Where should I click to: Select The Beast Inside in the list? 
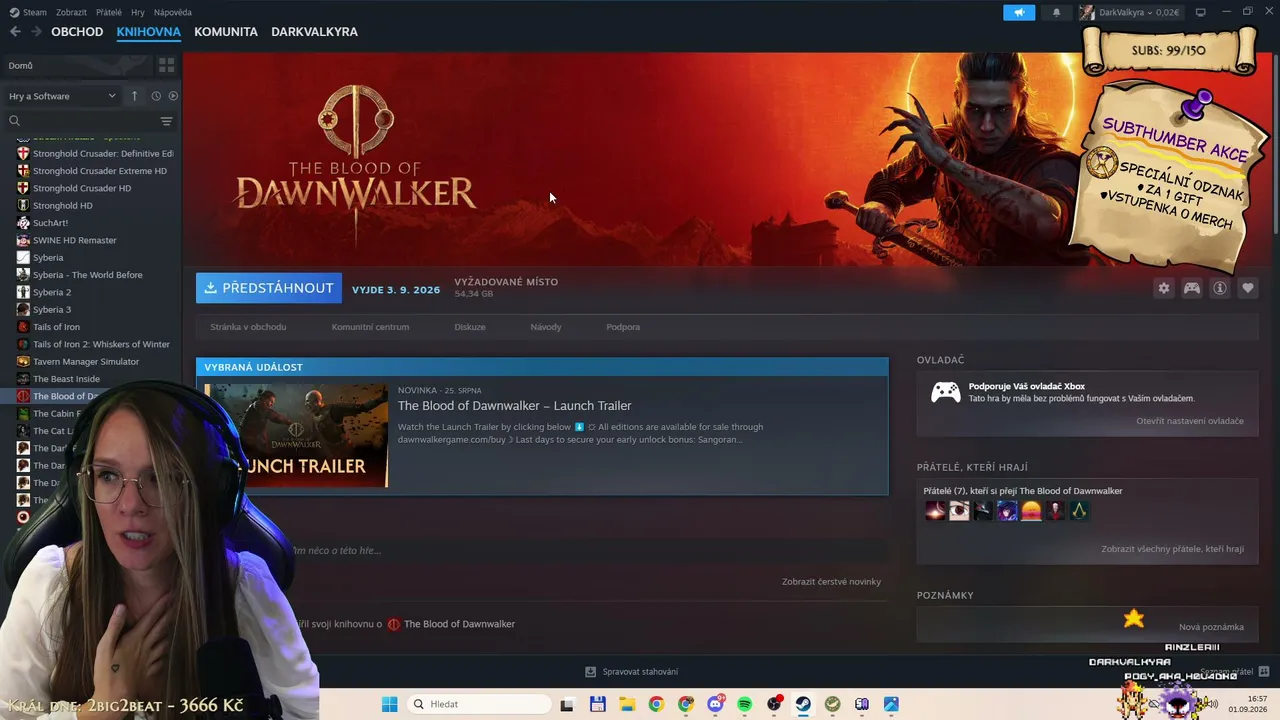pyautogui.click(x=66, y=379)
